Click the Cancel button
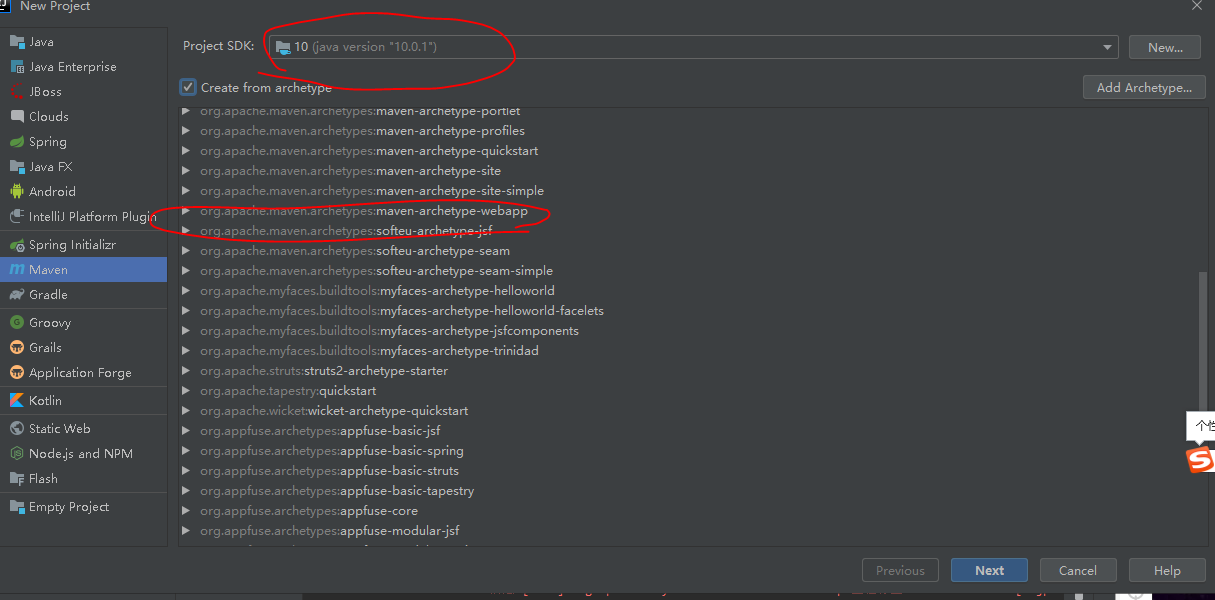The image size is (1215, 600). 1078,570
